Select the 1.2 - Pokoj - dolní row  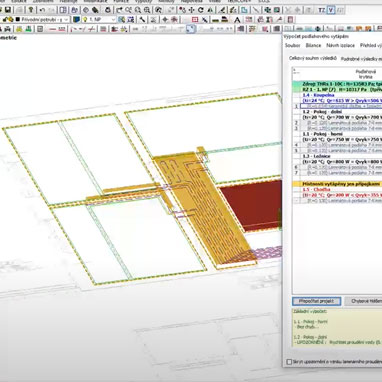point(337,112)
